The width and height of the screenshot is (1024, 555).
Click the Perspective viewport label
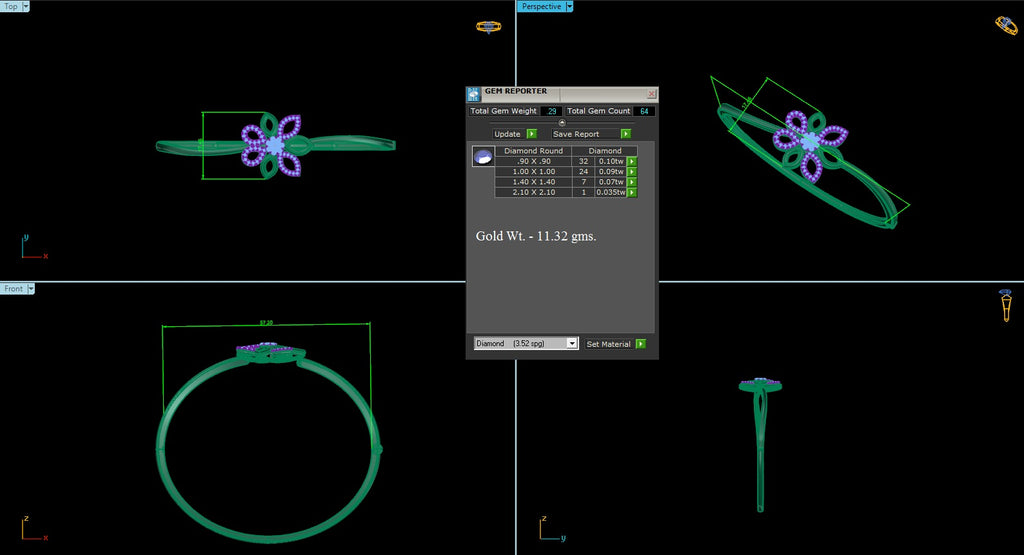[x=540, y=6]
